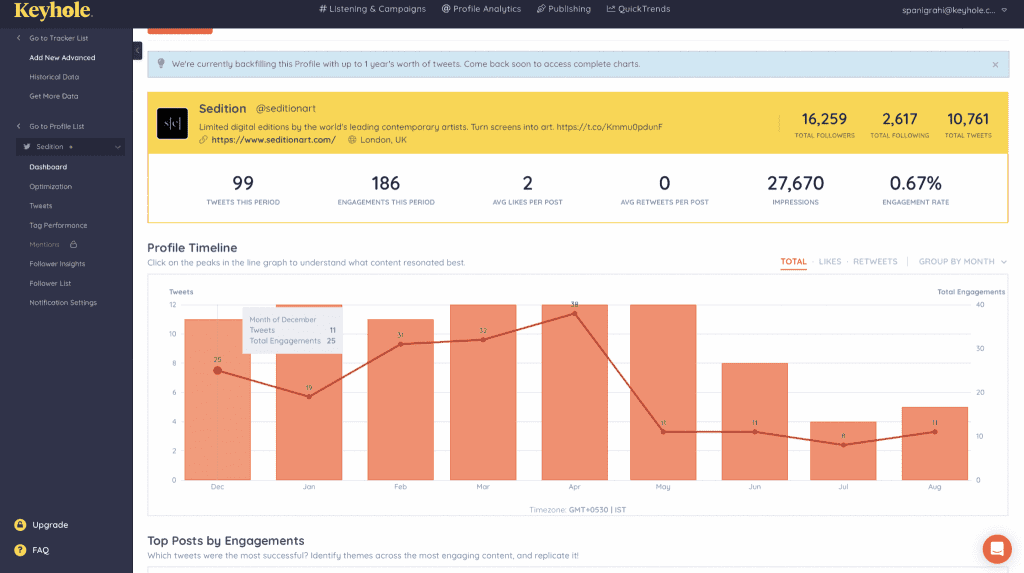Open the seditionart.com website link

tap(274, 140)
